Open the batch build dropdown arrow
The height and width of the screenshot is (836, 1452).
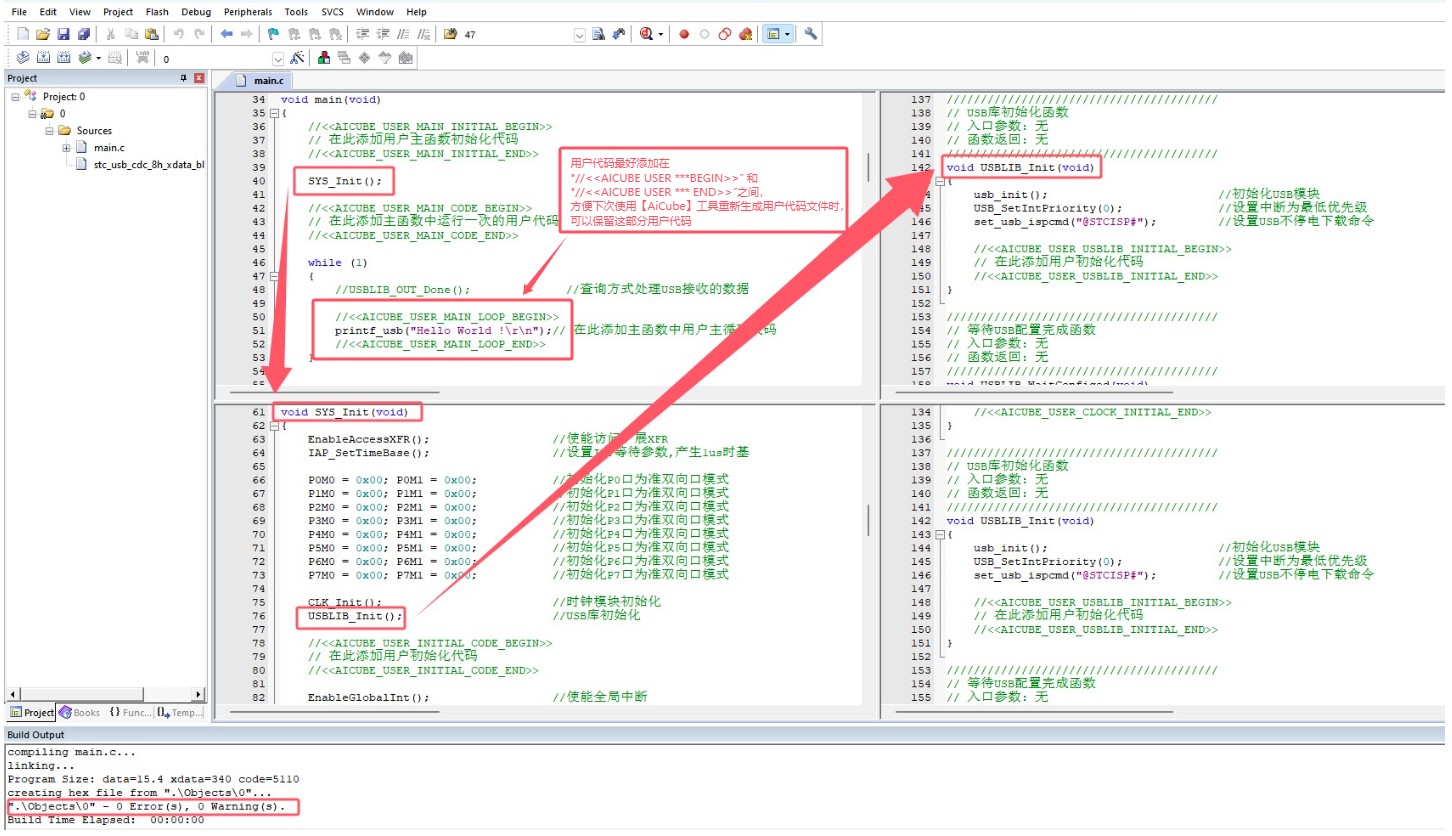(98, 58)
